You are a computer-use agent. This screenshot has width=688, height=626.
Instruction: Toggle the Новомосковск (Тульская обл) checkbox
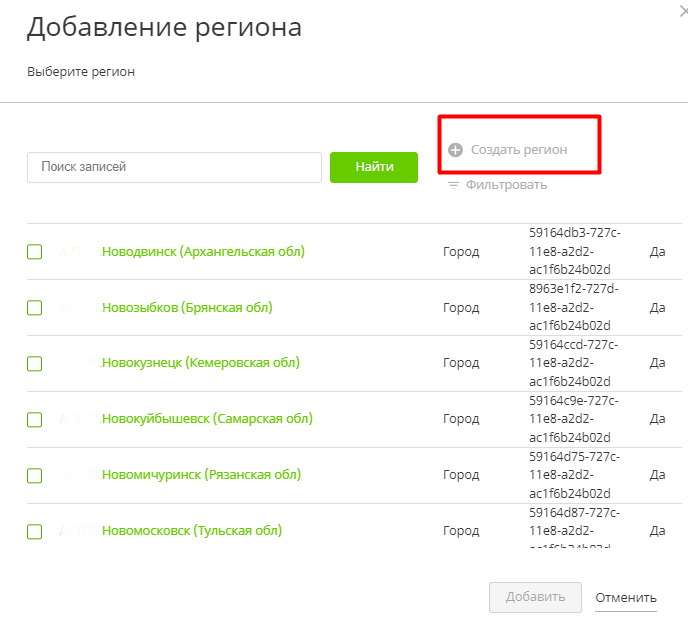(x=35, y=532)
